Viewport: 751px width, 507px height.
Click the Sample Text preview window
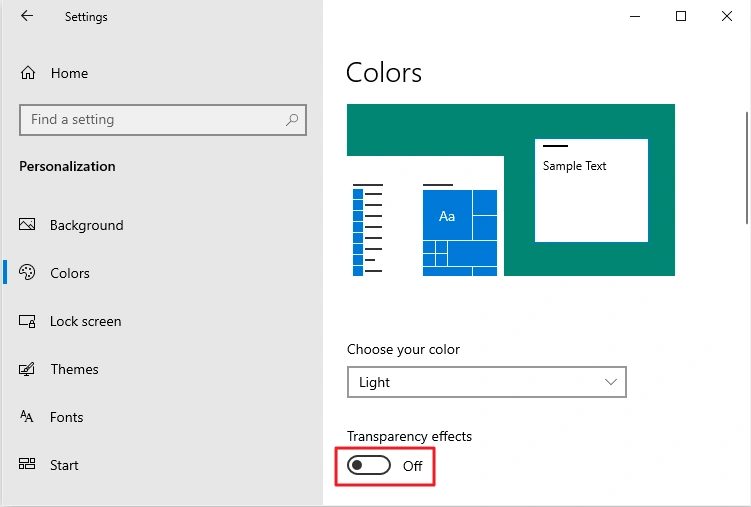tap(592, 191)
